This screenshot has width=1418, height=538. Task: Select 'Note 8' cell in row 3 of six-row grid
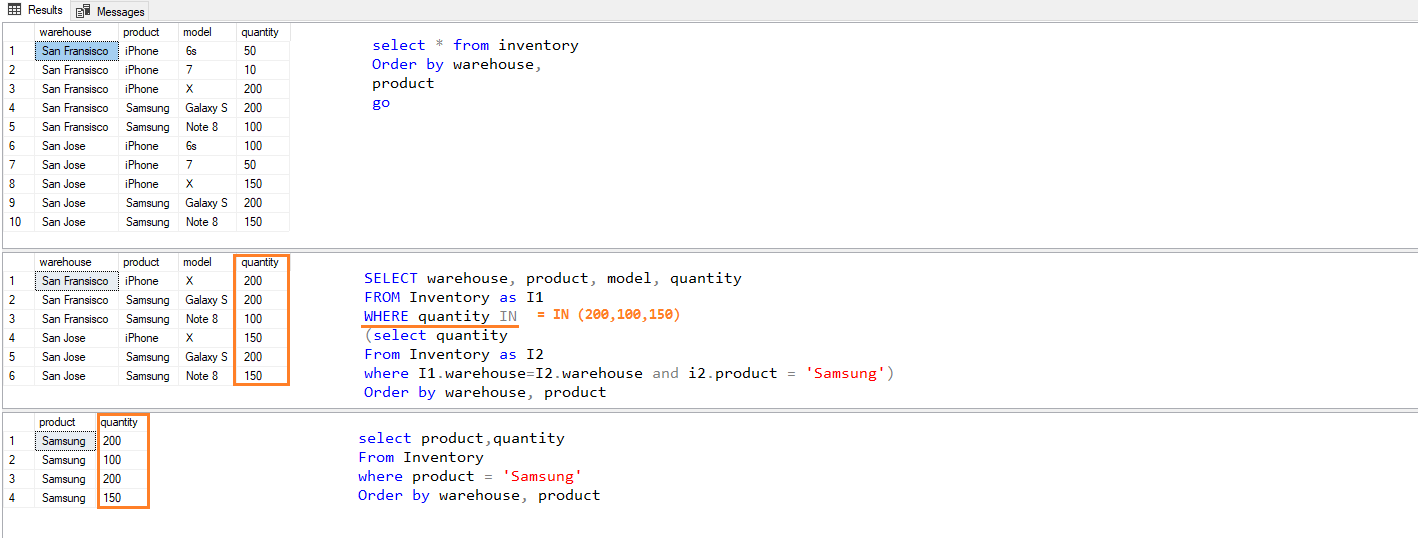(208, 319)
